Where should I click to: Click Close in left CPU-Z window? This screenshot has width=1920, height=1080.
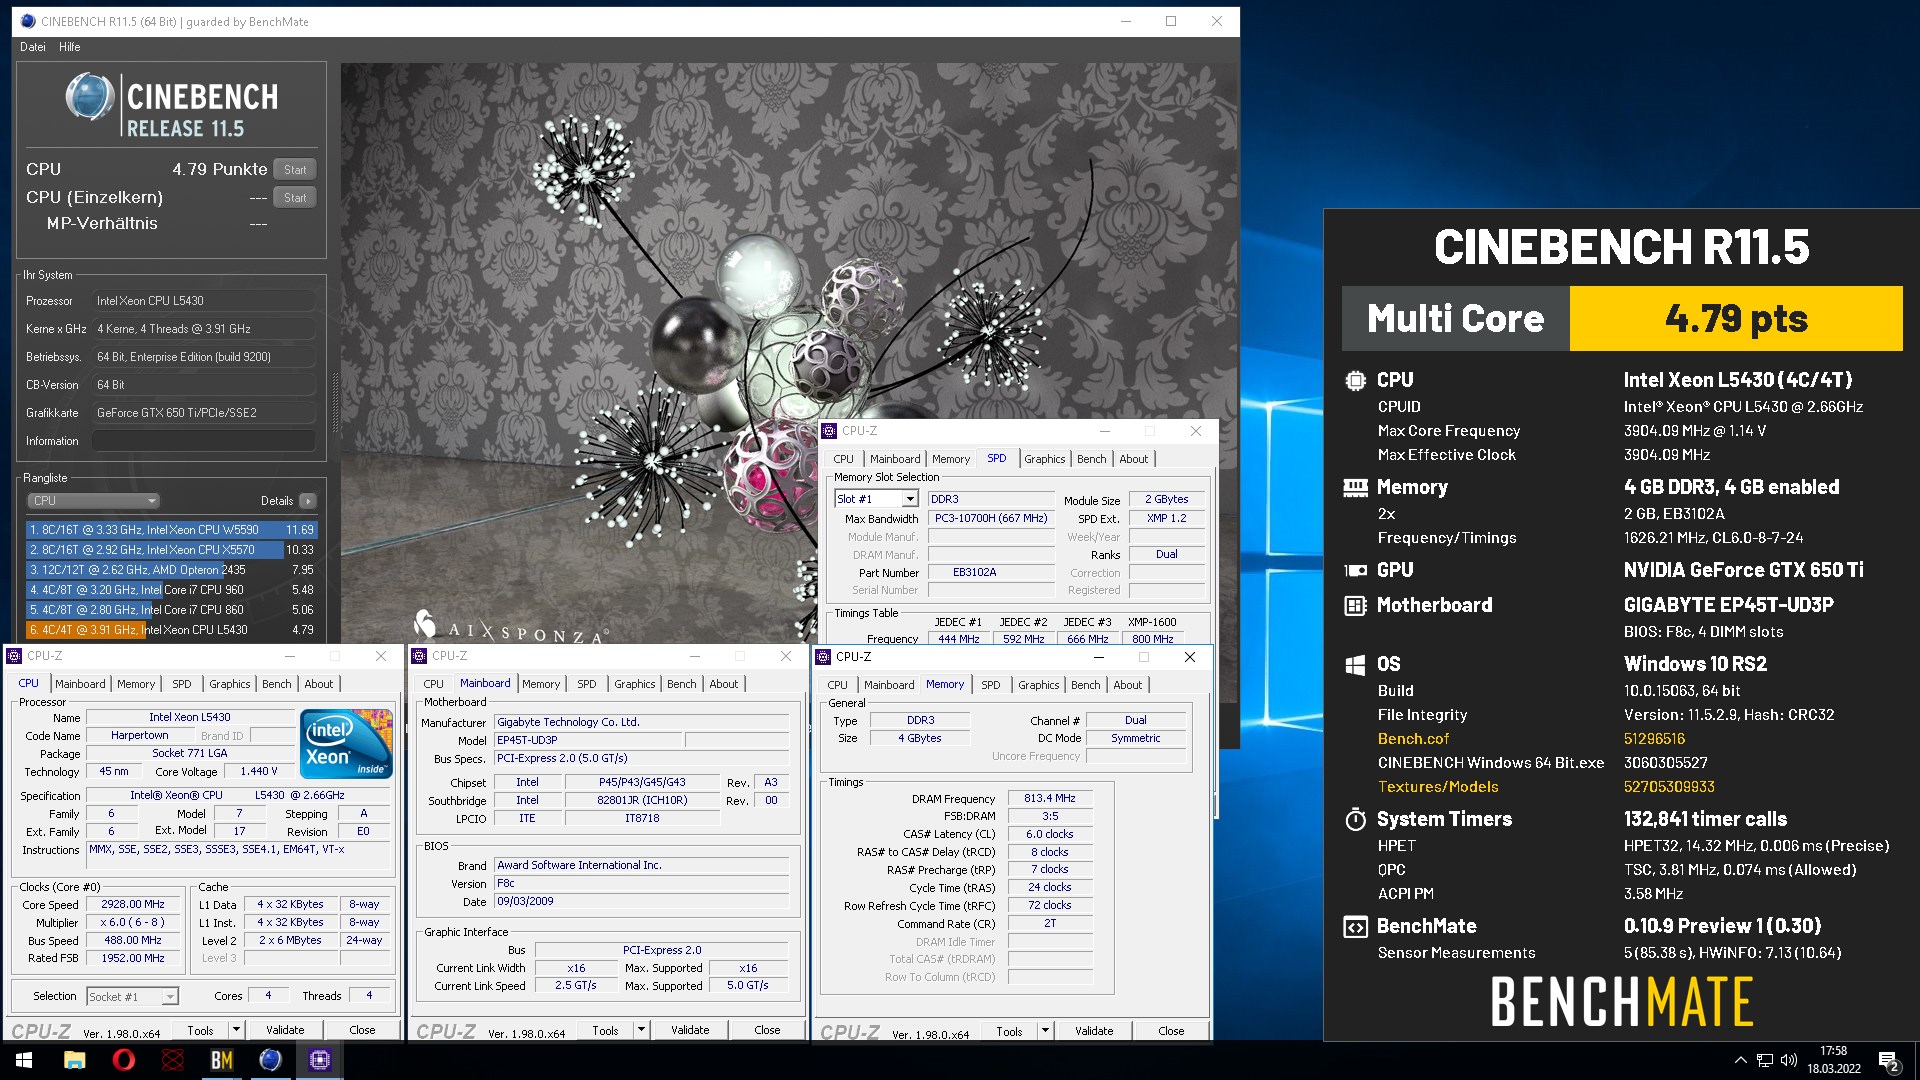click(x=363, y=1030)
